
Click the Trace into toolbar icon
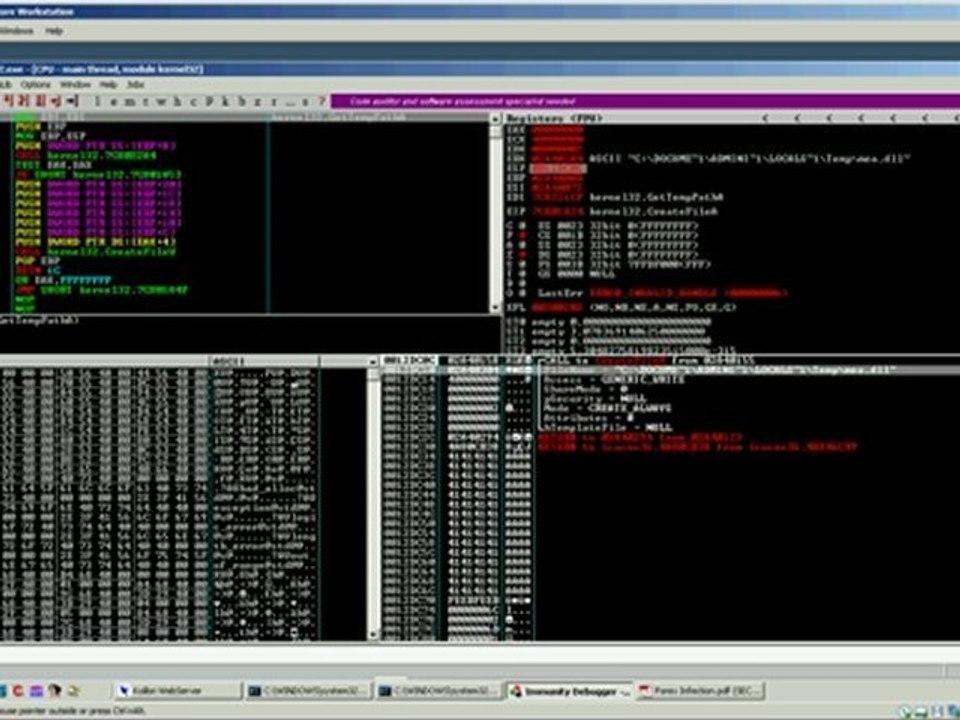40,101
